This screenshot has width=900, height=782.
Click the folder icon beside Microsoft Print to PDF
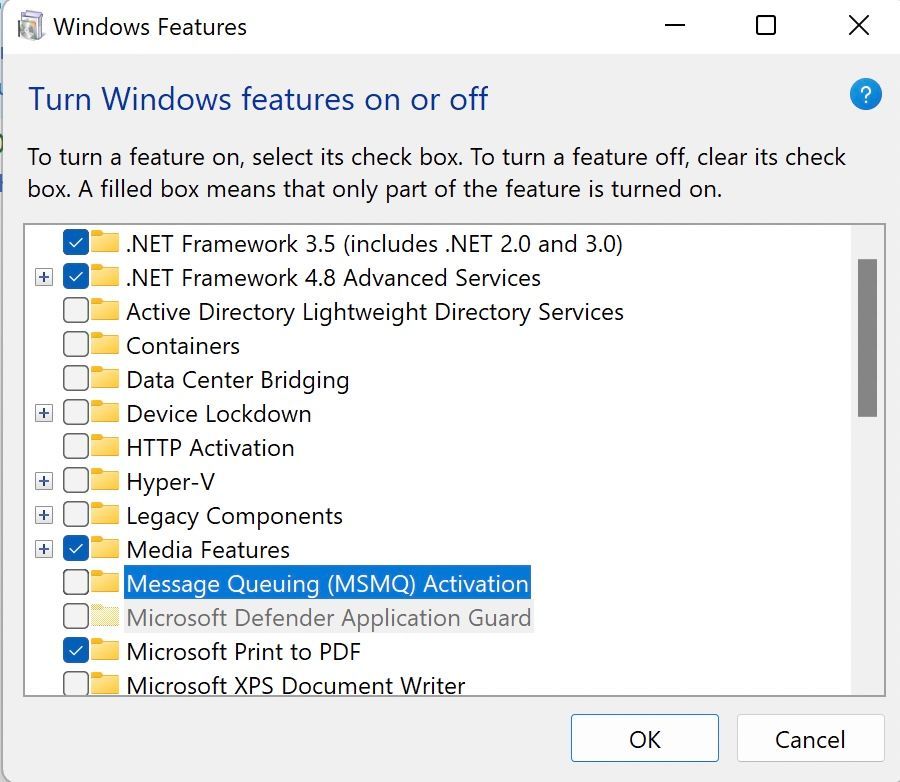[103, 651]
